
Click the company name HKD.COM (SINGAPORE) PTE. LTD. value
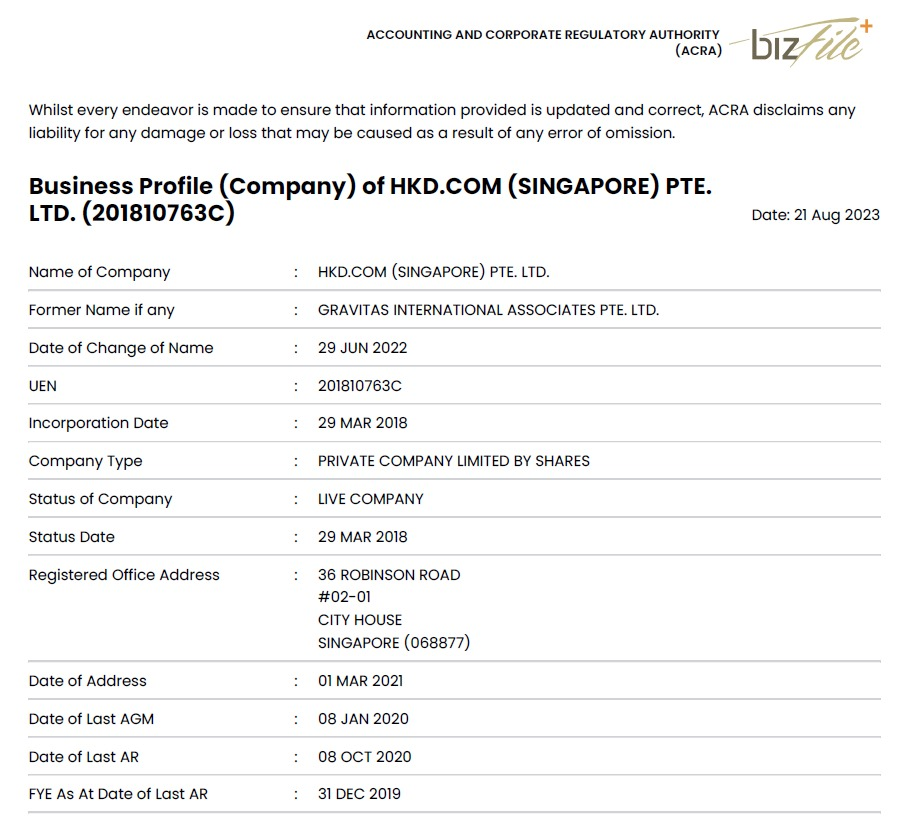click(433, 272)
